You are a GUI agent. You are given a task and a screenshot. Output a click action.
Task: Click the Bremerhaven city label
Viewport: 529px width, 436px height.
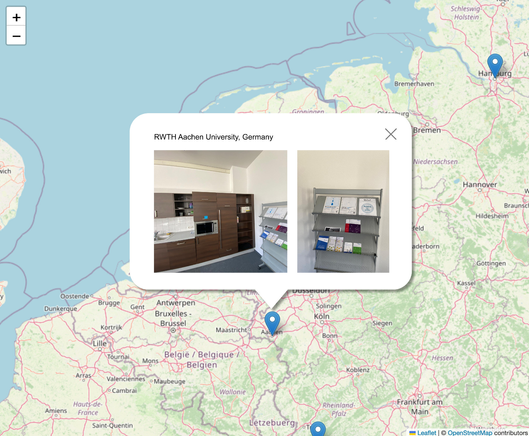click(x=414, y=84)
